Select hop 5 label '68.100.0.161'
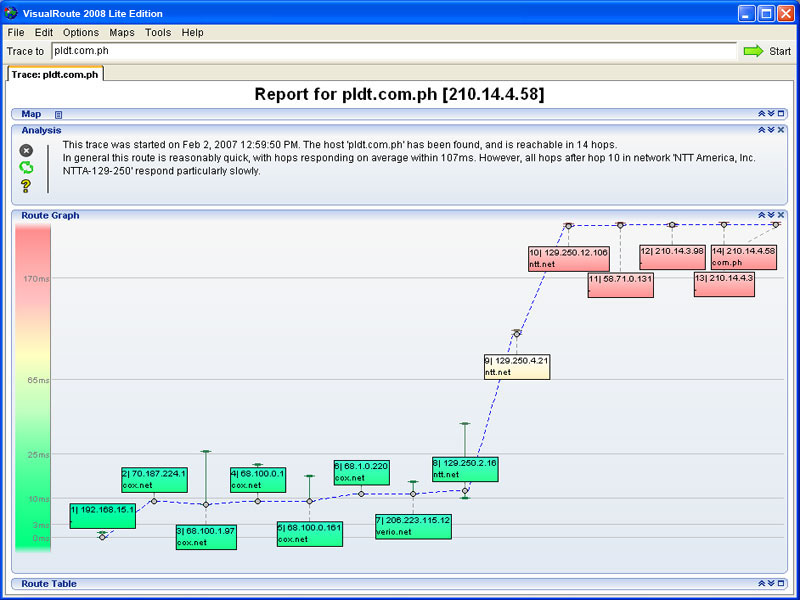Viewport: 800px width, 600px height. (x=310, y=534)
